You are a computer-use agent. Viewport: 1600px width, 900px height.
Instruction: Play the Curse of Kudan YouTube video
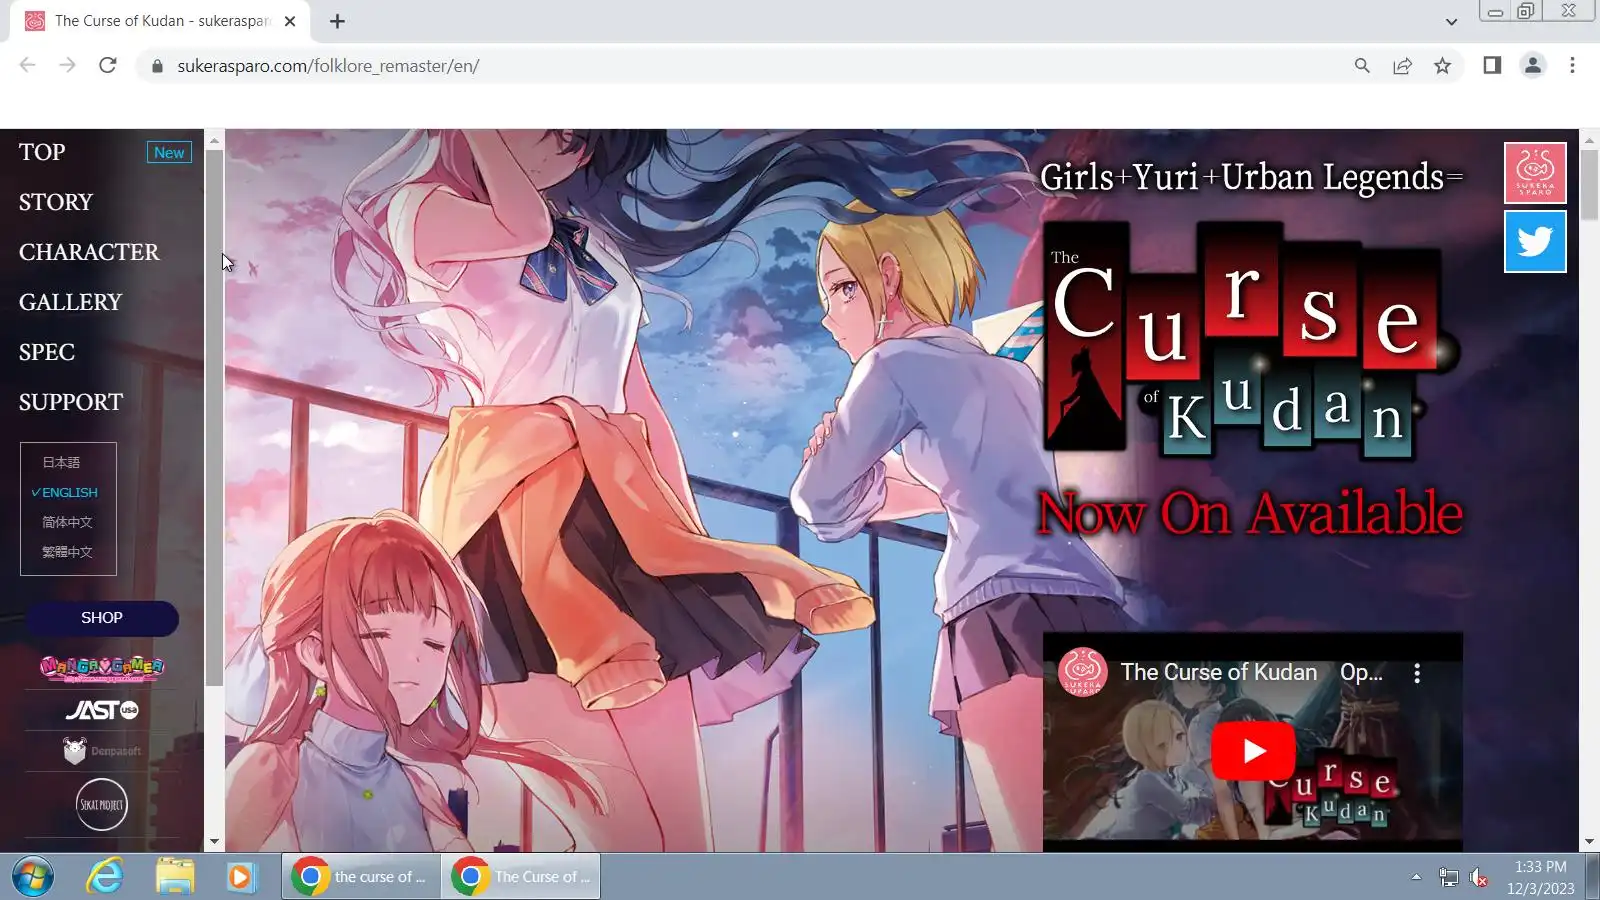pyautogui.click(x=1253, y=751)
